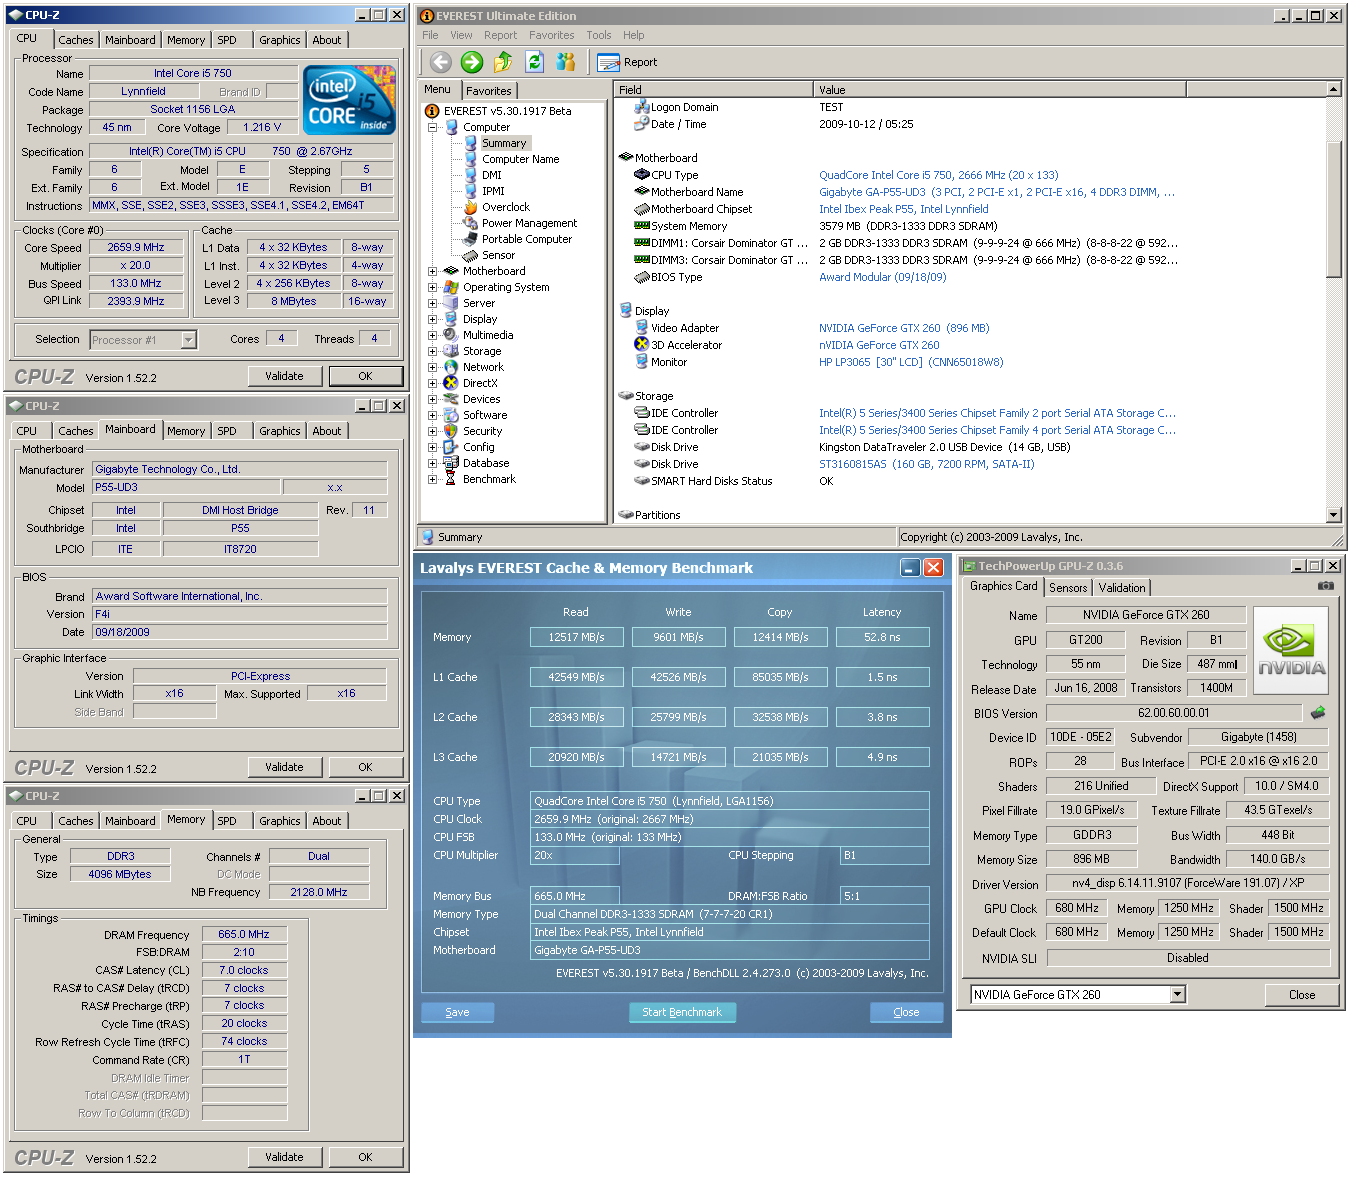Open SPD tab in CPU-Z Motherboard window
1351x1177 pixels.
click(x=227, y=431)
